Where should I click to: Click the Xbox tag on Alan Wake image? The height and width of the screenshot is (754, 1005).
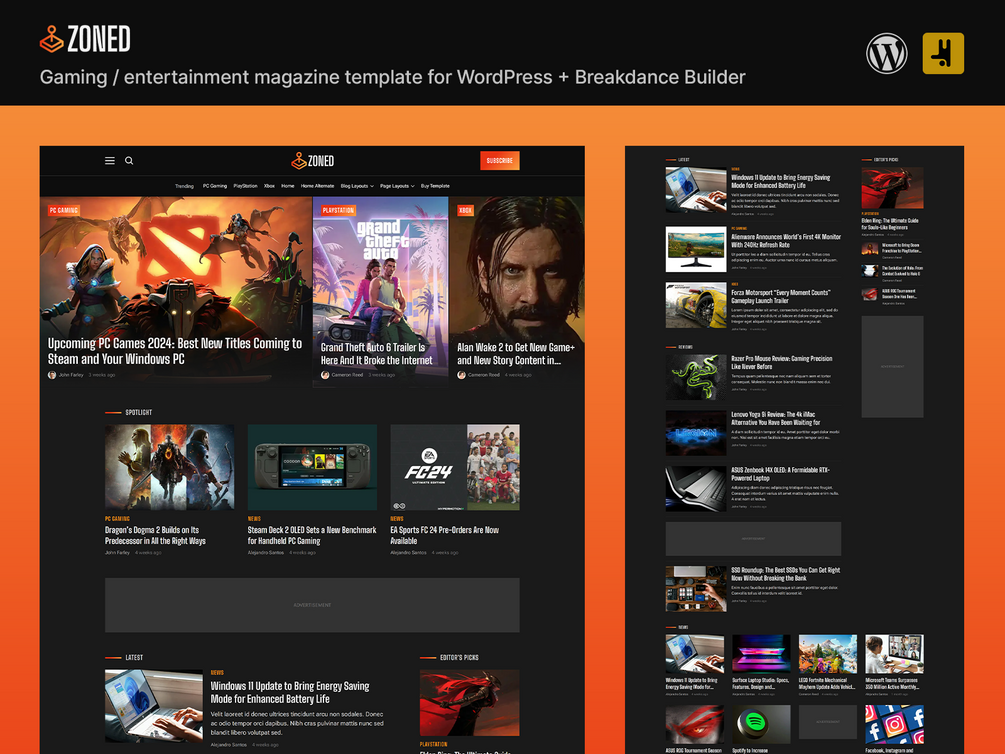[x=465, y=210]
